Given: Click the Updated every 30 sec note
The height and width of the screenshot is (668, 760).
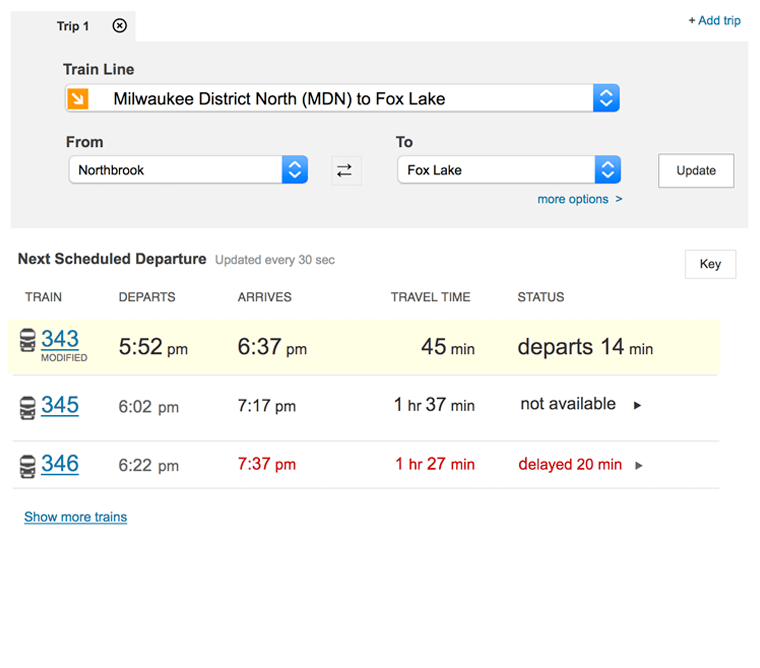Looking at the screenshot, I should click(275, 260).
